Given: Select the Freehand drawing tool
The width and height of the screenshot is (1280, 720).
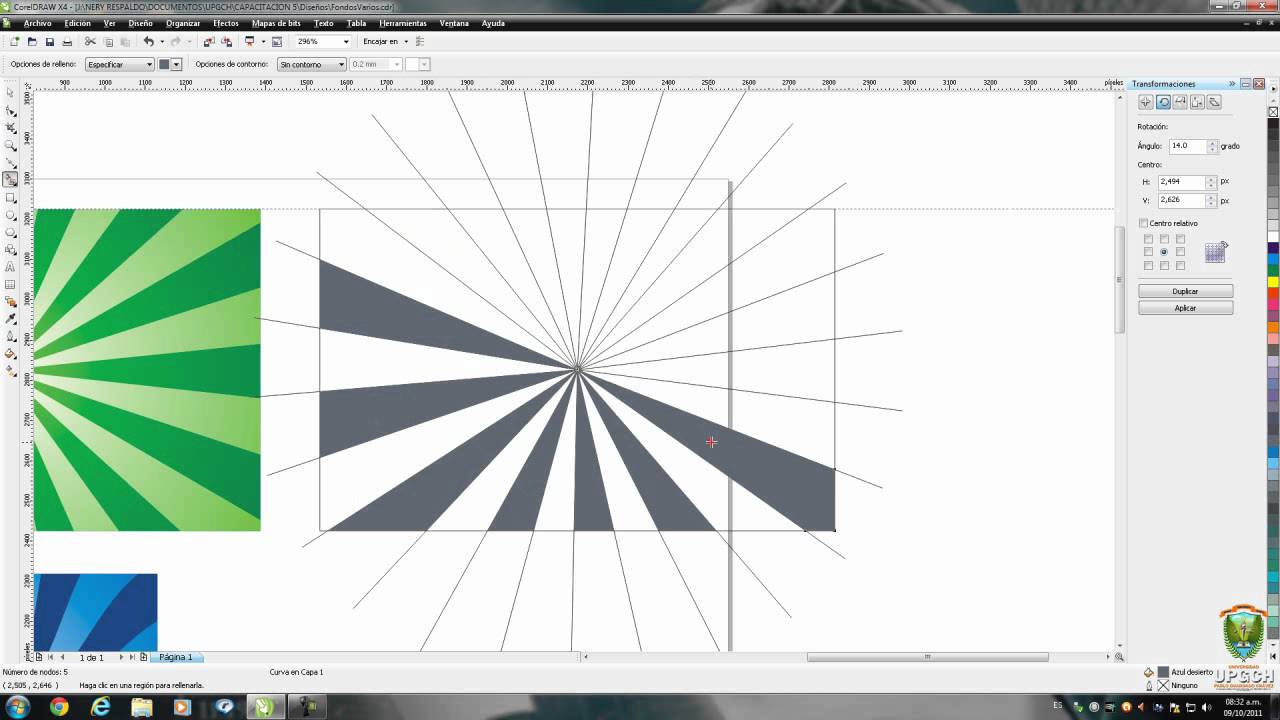Looking at the screenshot, I should (11, 162).
